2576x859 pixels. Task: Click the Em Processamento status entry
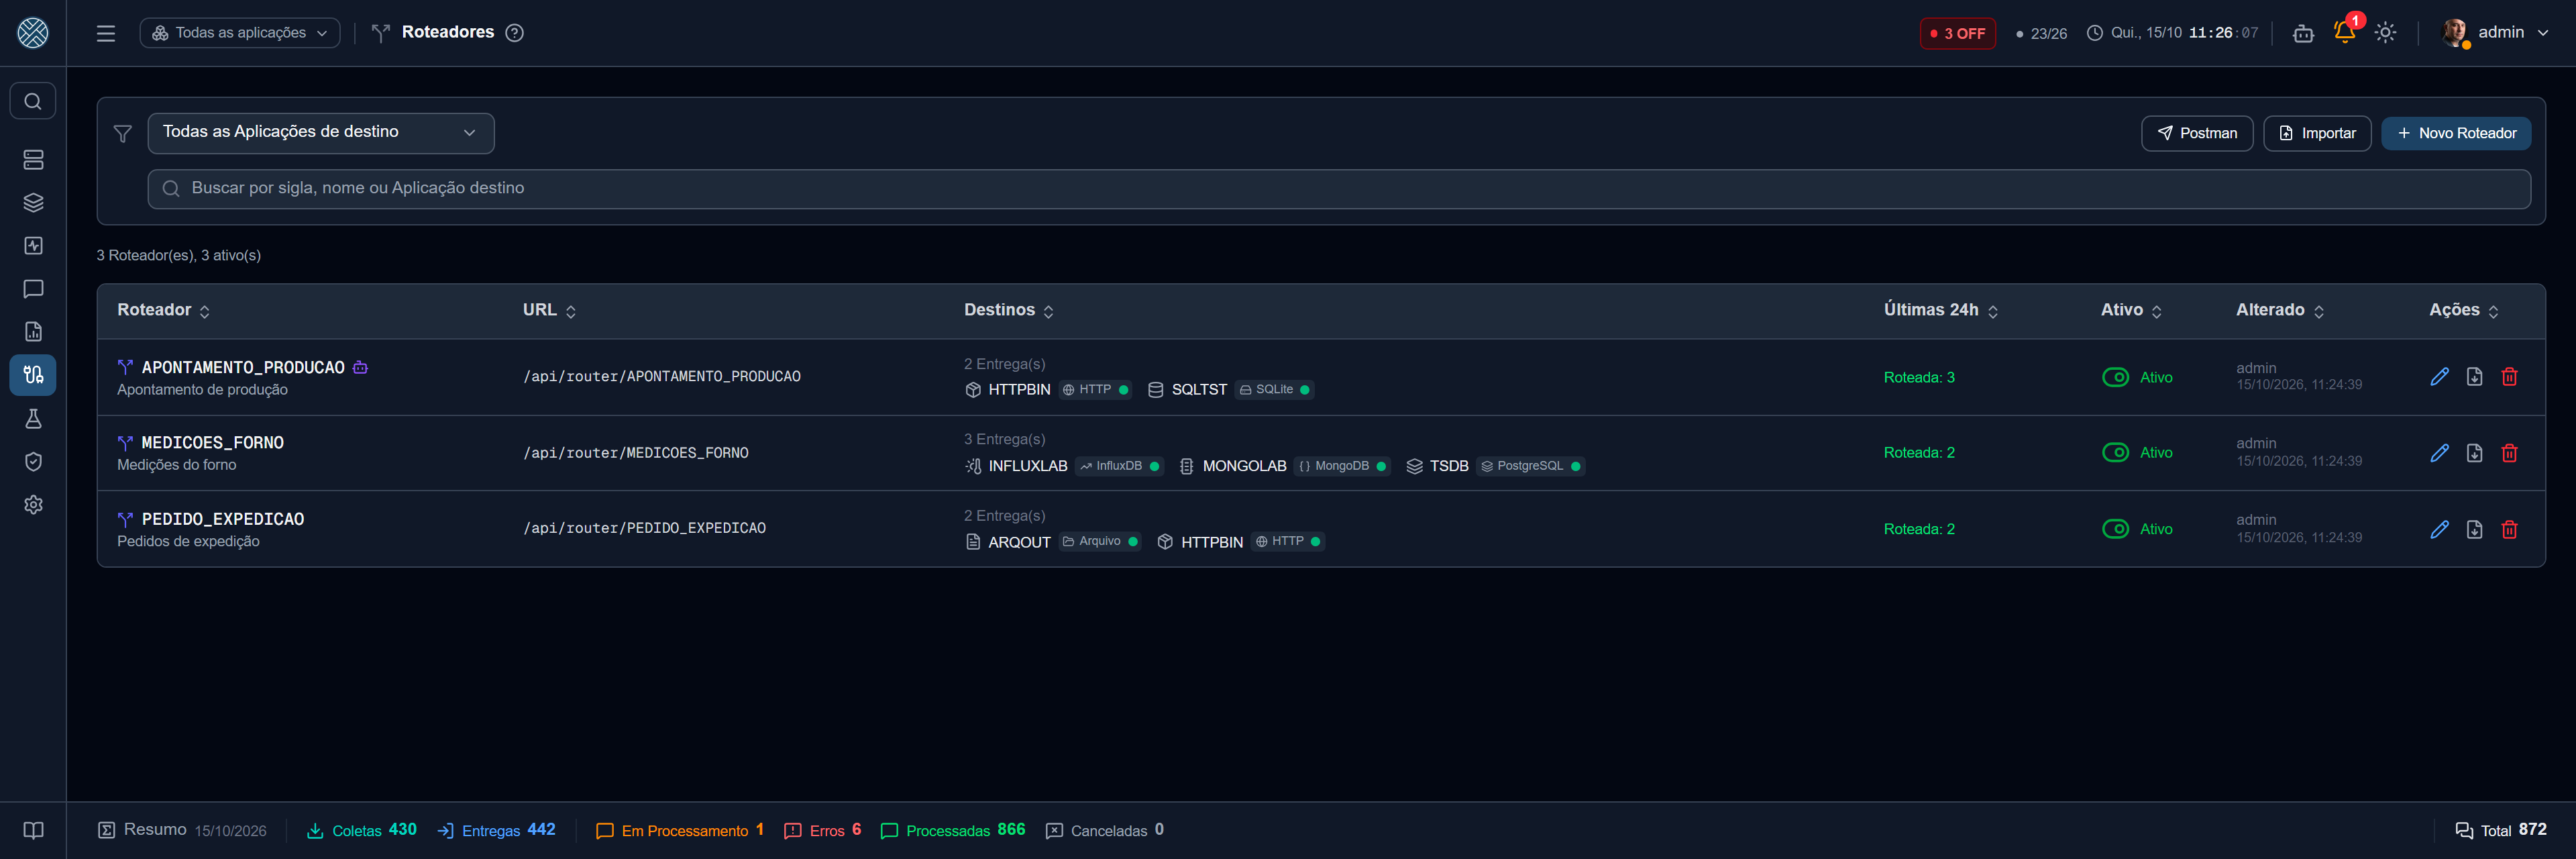(680, 831)
